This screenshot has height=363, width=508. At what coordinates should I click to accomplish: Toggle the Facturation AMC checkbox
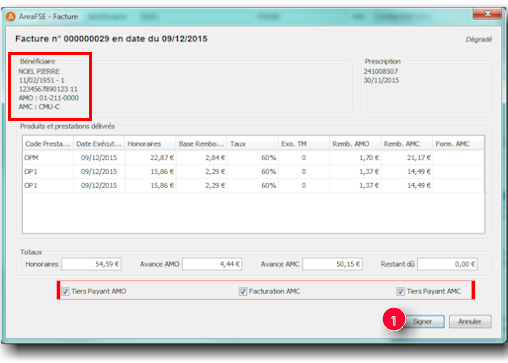tap(243, 291)
